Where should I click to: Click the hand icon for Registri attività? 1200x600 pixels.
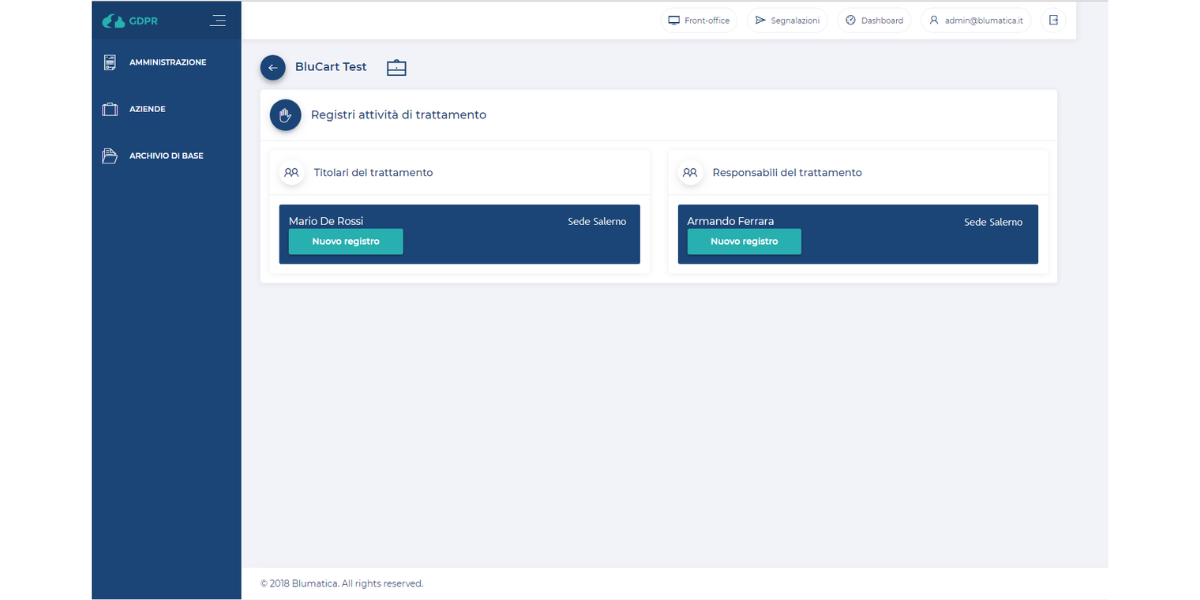[286, 115]
